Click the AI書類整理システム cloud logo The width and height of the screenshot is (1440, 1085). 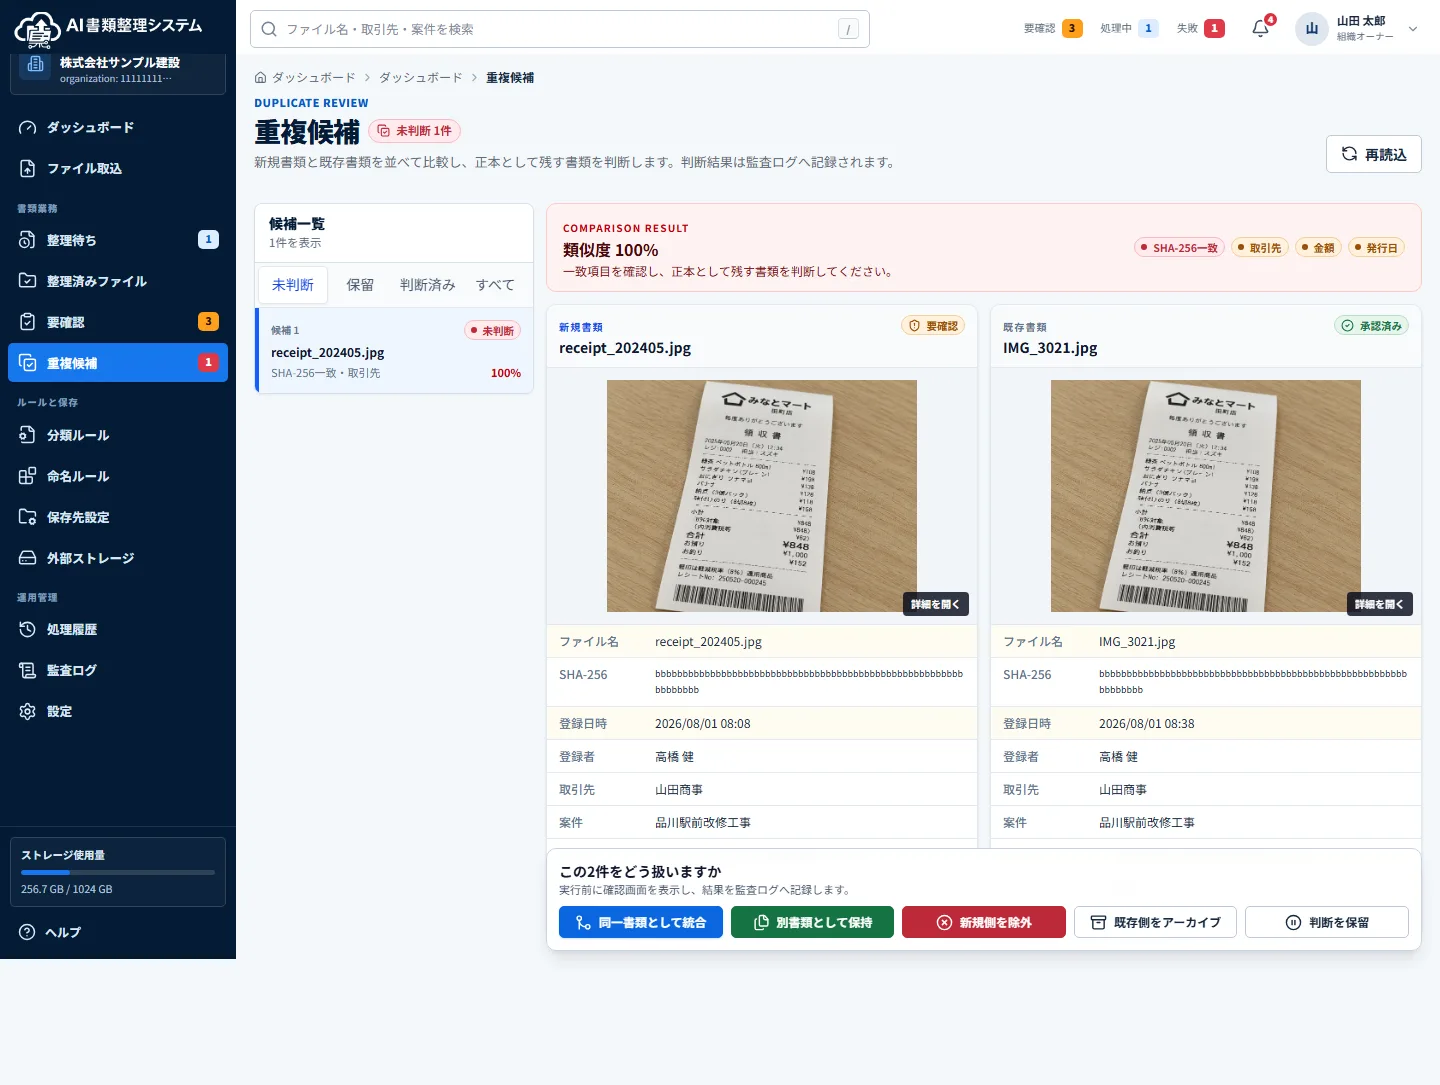37,29
